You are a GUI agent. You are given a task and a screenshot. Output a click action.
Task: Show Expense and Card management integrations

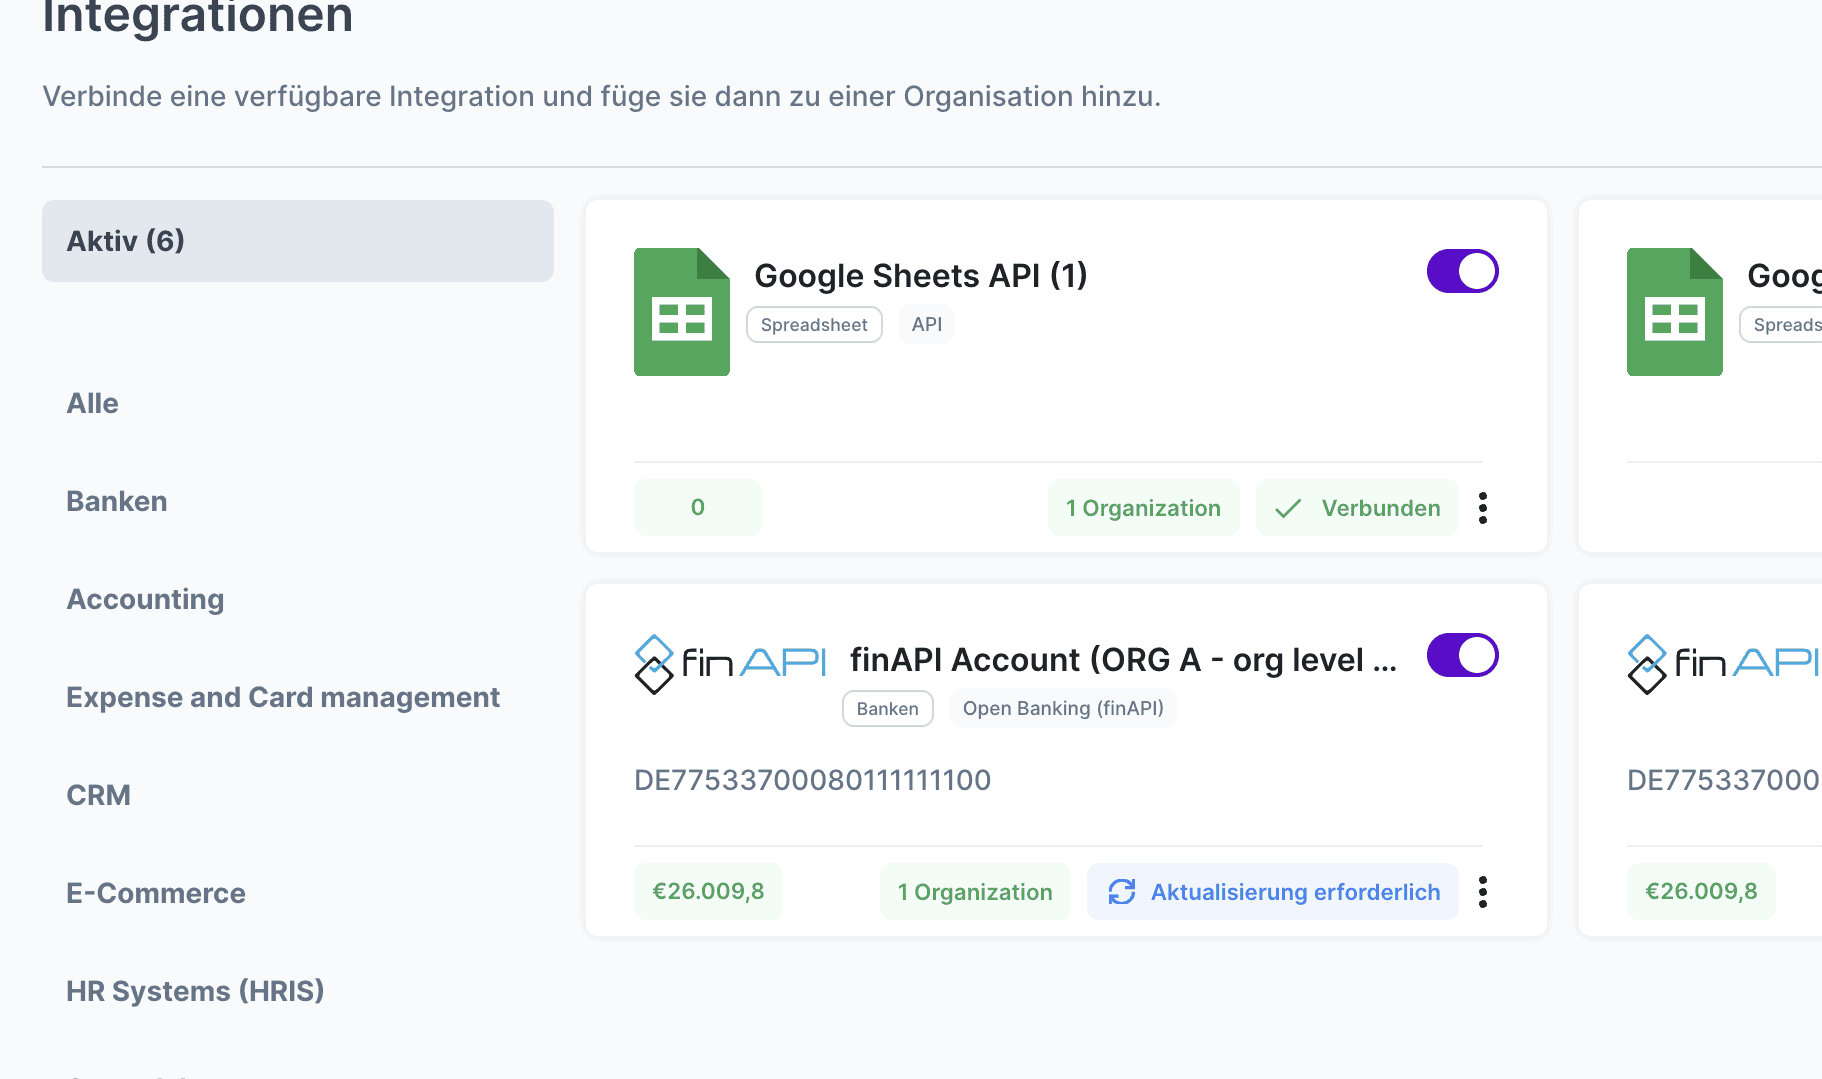coord(282,698)
